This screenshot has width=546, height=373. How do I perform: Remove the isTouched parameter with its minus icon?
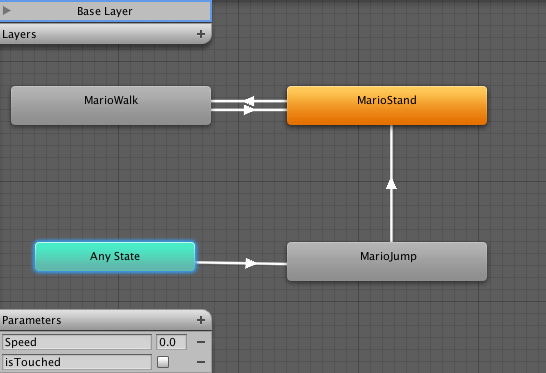(201, 362)
